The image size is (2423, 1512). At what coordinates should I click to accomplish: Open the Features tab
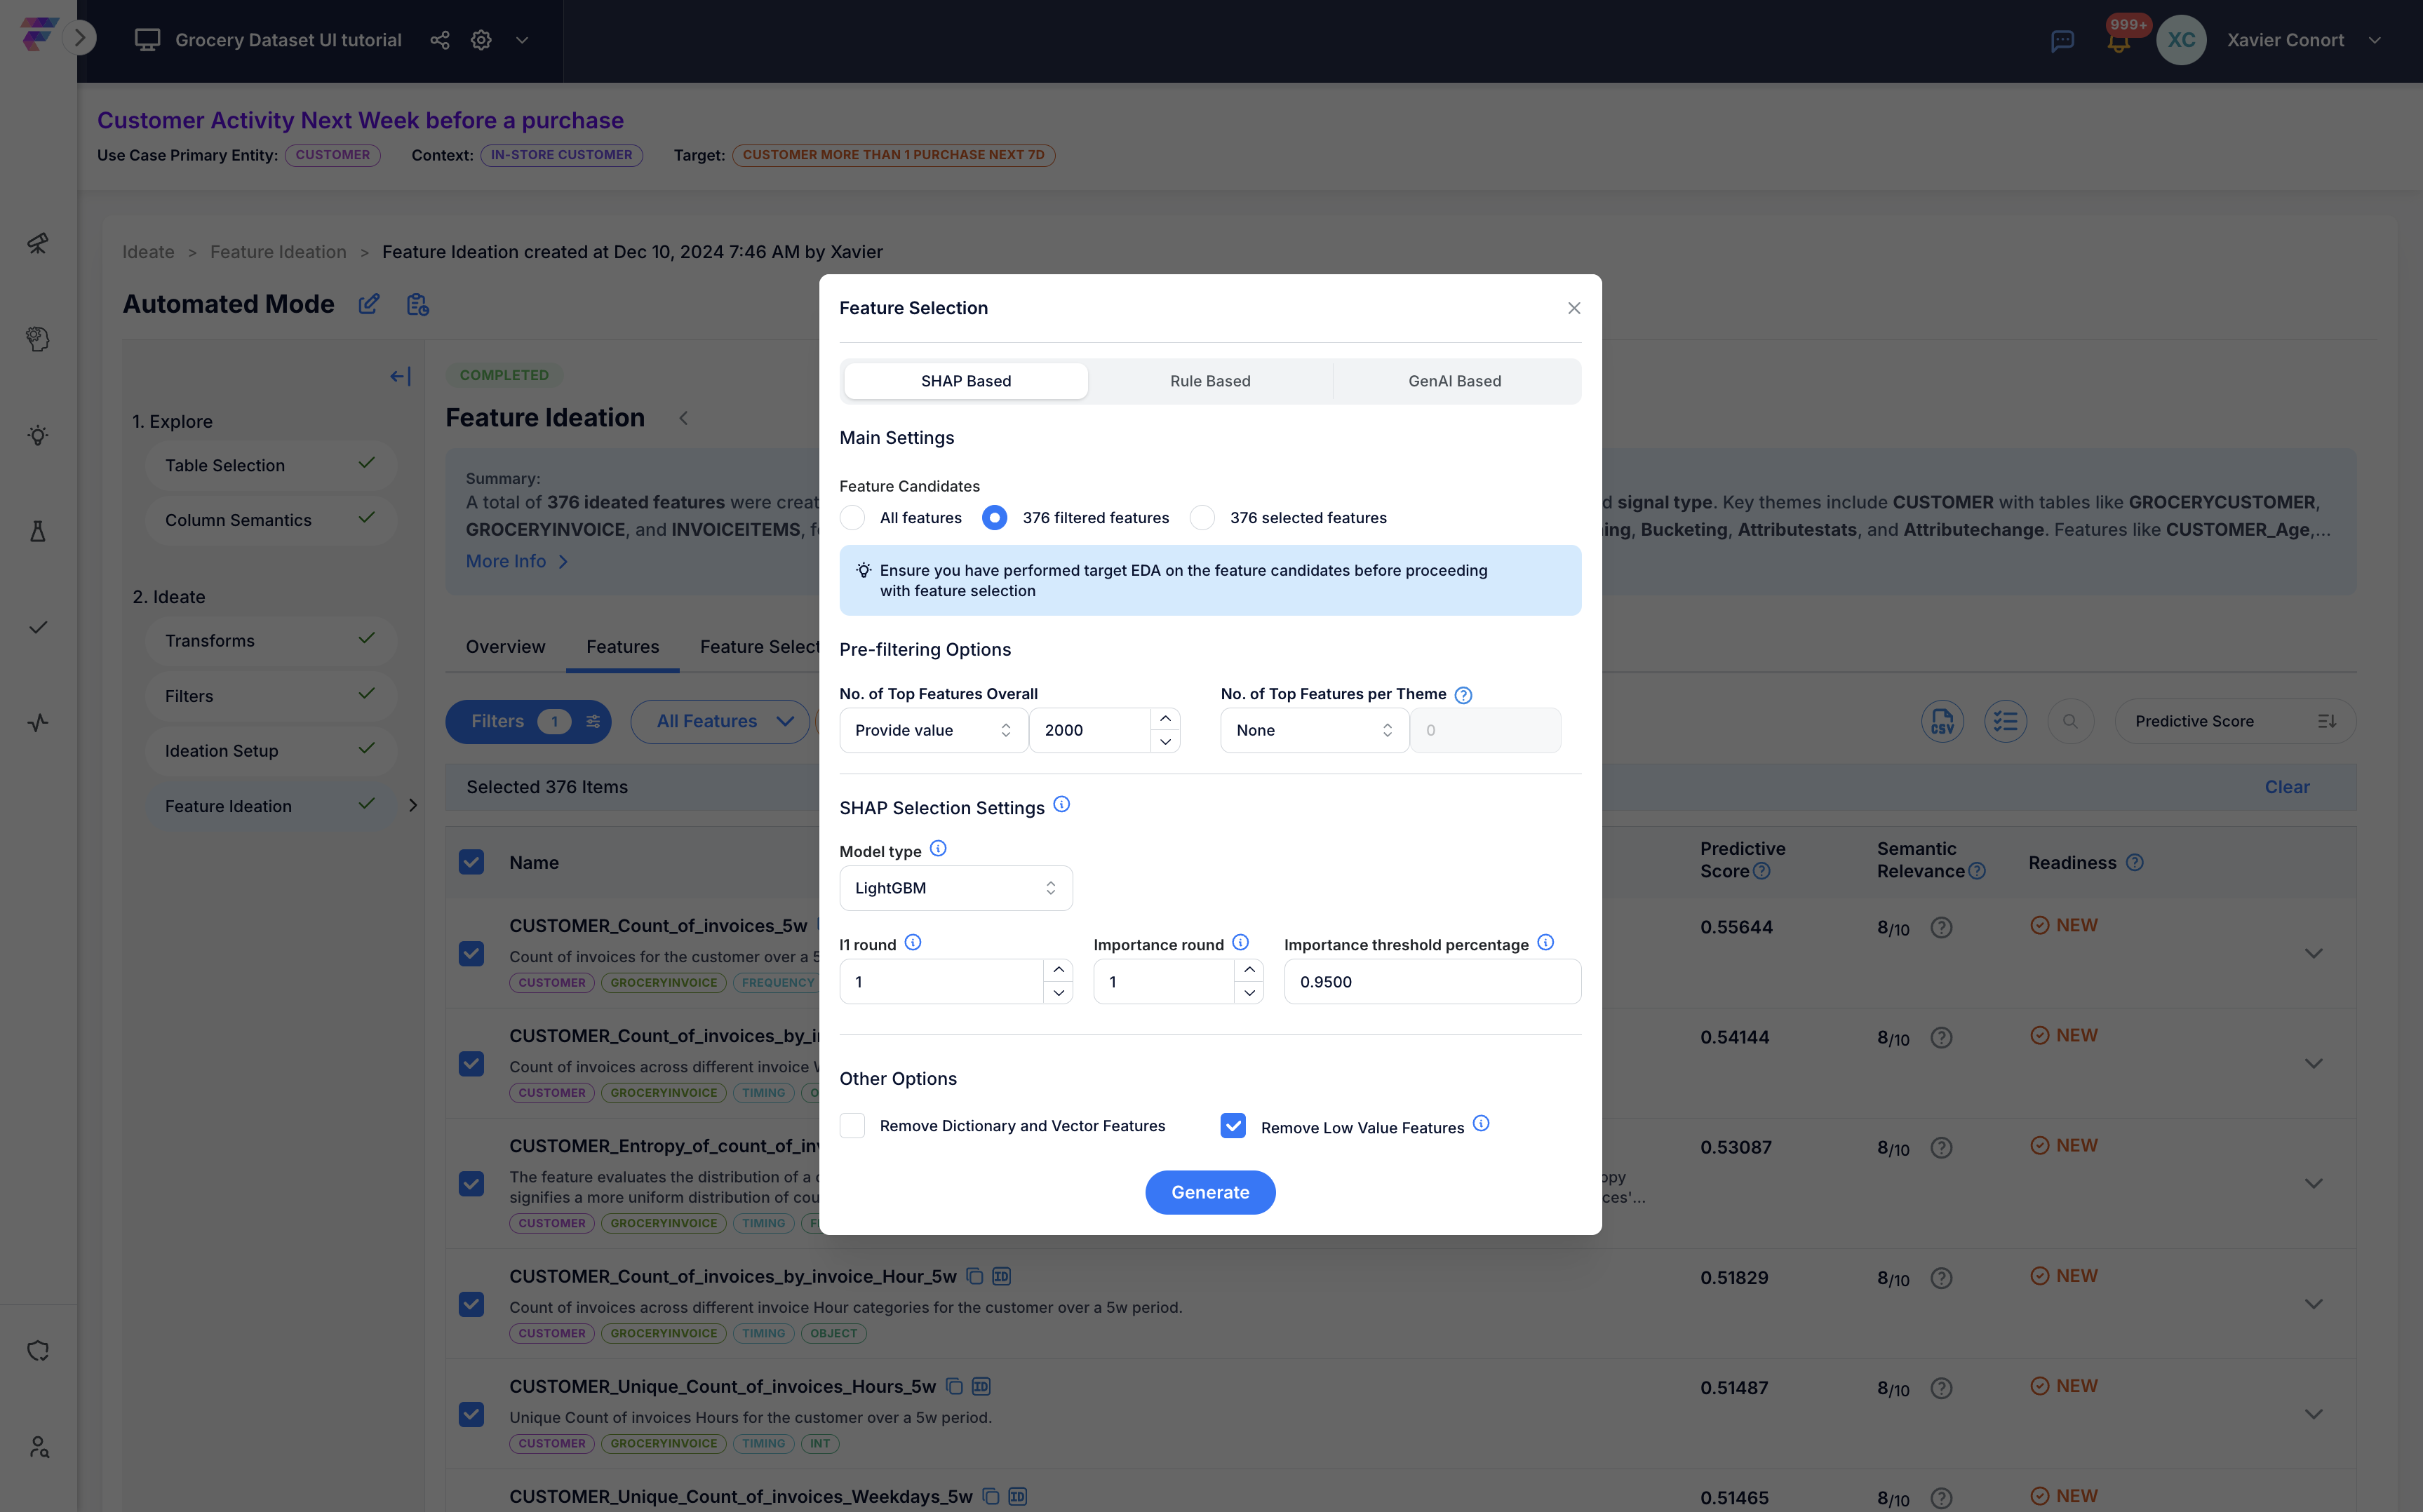[622, 647]
